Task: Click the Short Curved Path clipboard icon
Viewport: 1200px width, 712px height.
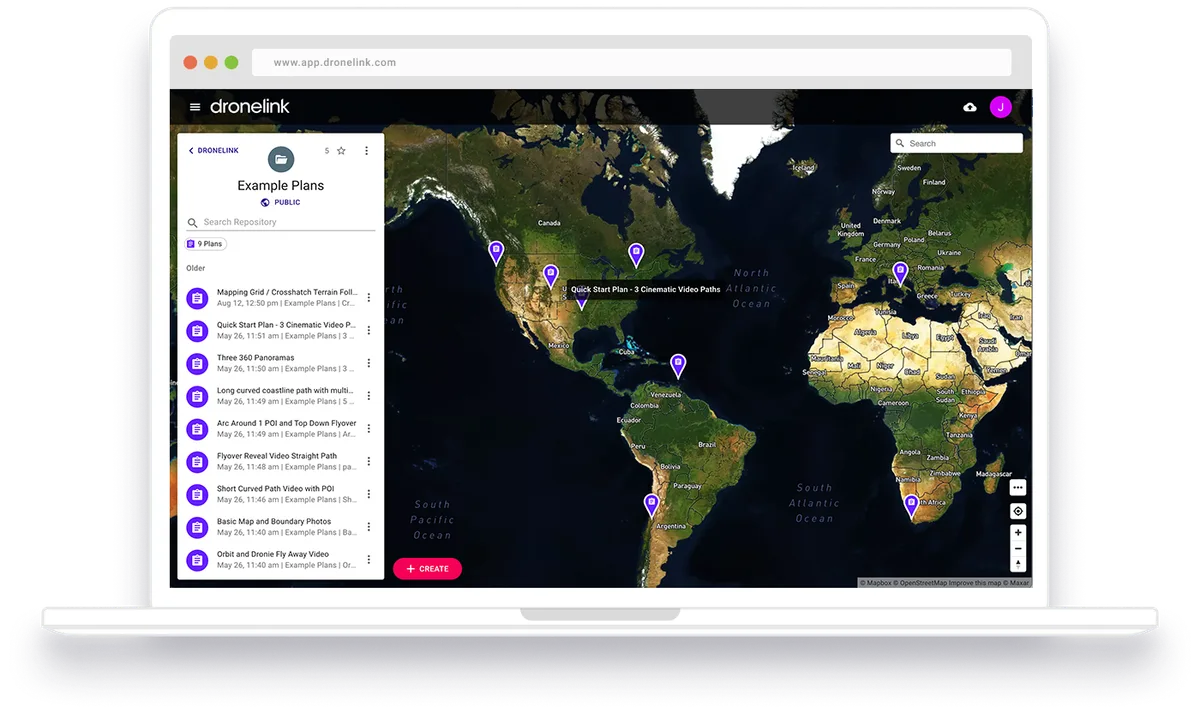Action: coord(198,494)
